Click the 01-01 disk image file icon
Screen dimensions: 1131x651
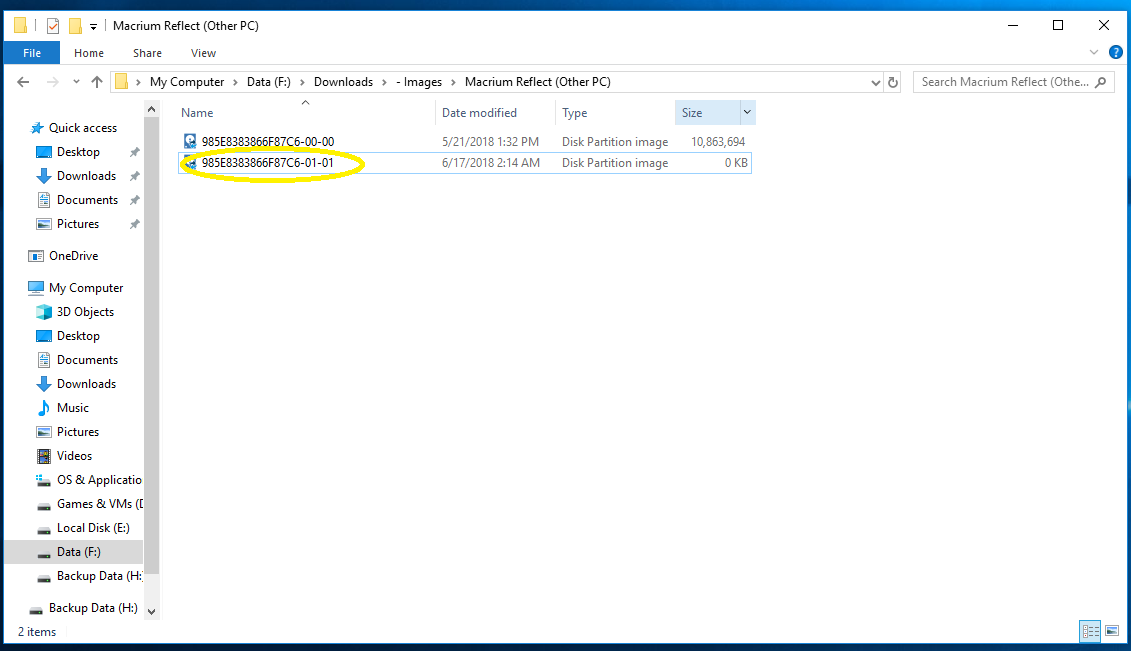190,163
